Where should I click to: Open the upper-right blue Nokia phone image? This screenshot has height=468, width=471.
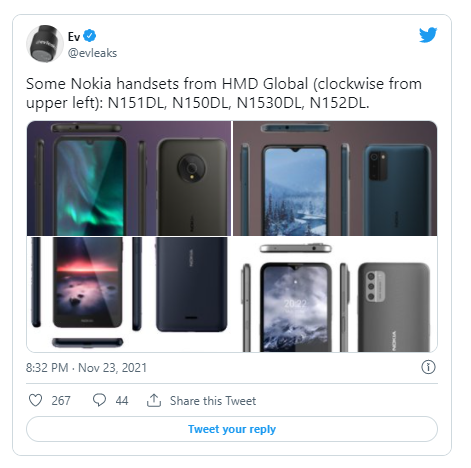[x=335, y=178]
